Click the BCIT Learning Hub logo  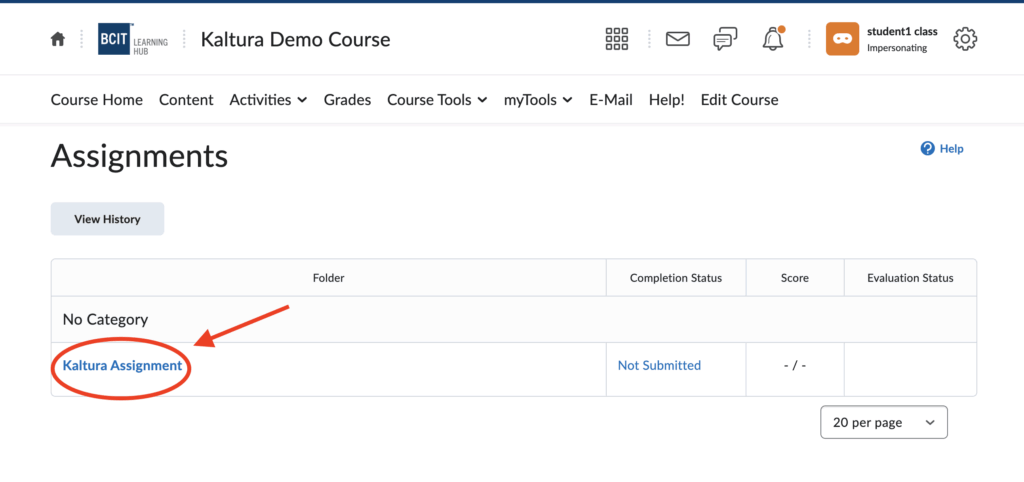point(132,40)
